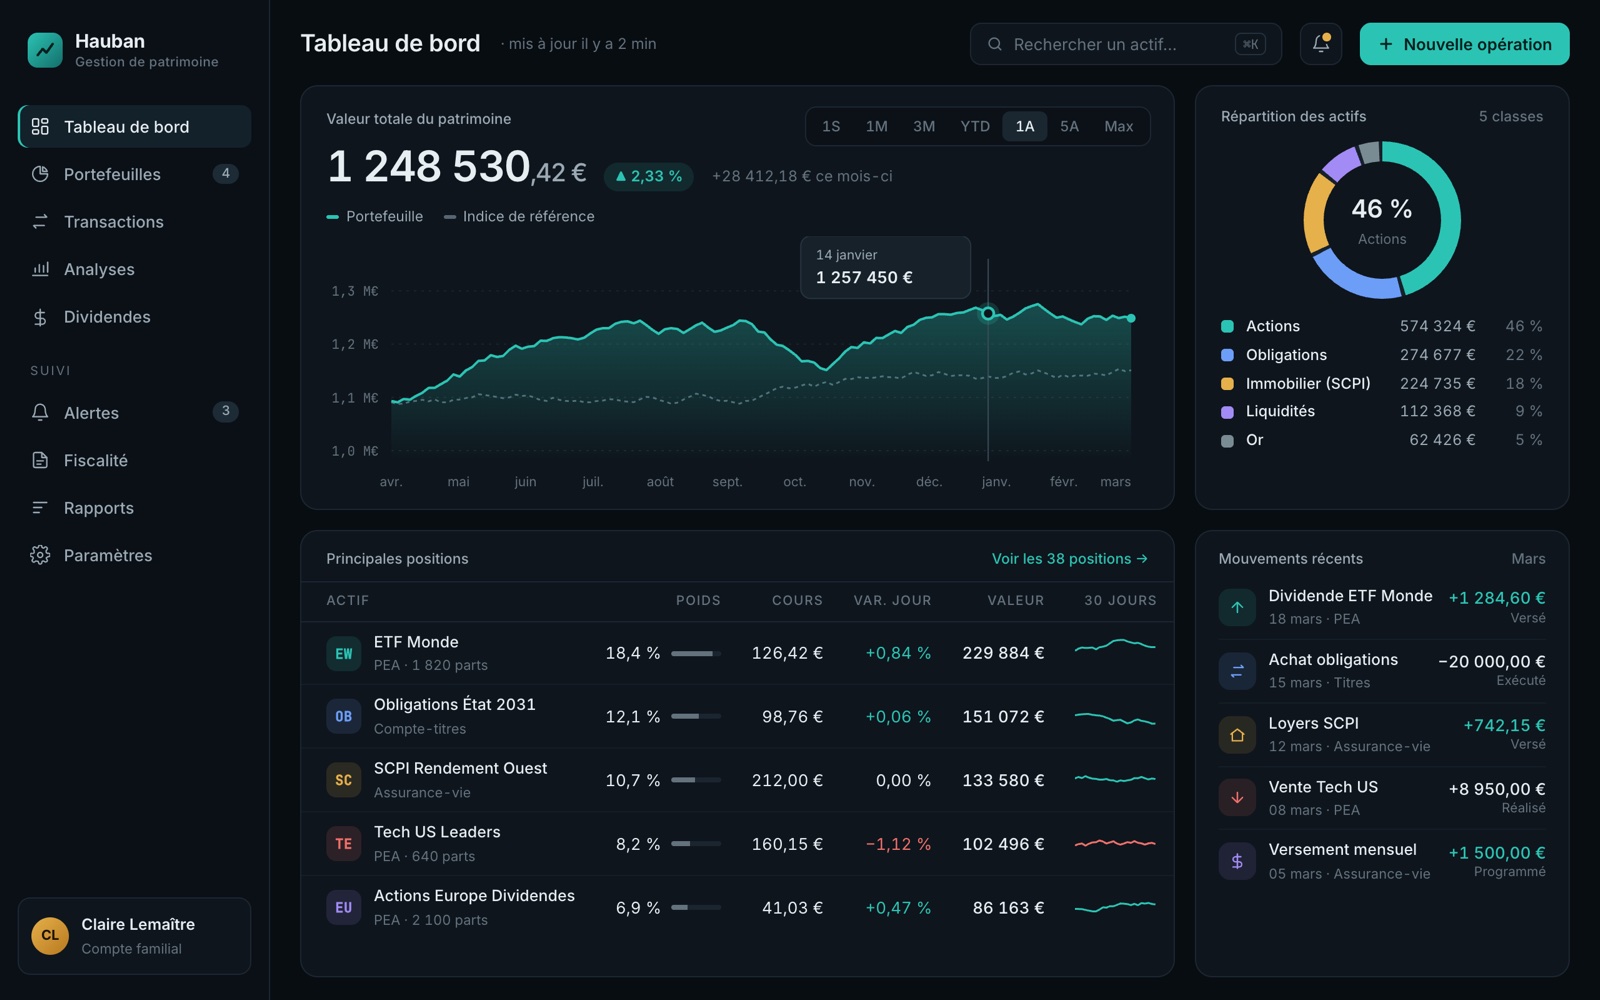Click the CL avatar of Claire Lemaître

[x=50, y=936]
